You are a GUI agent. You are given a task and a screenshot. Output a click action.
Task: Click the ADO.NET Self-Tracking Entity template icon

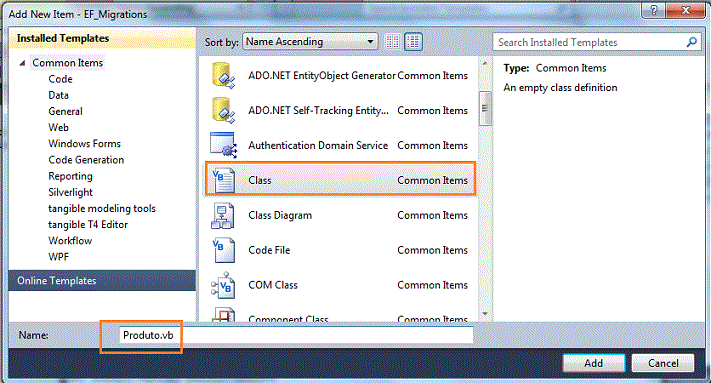click(223, 110)
